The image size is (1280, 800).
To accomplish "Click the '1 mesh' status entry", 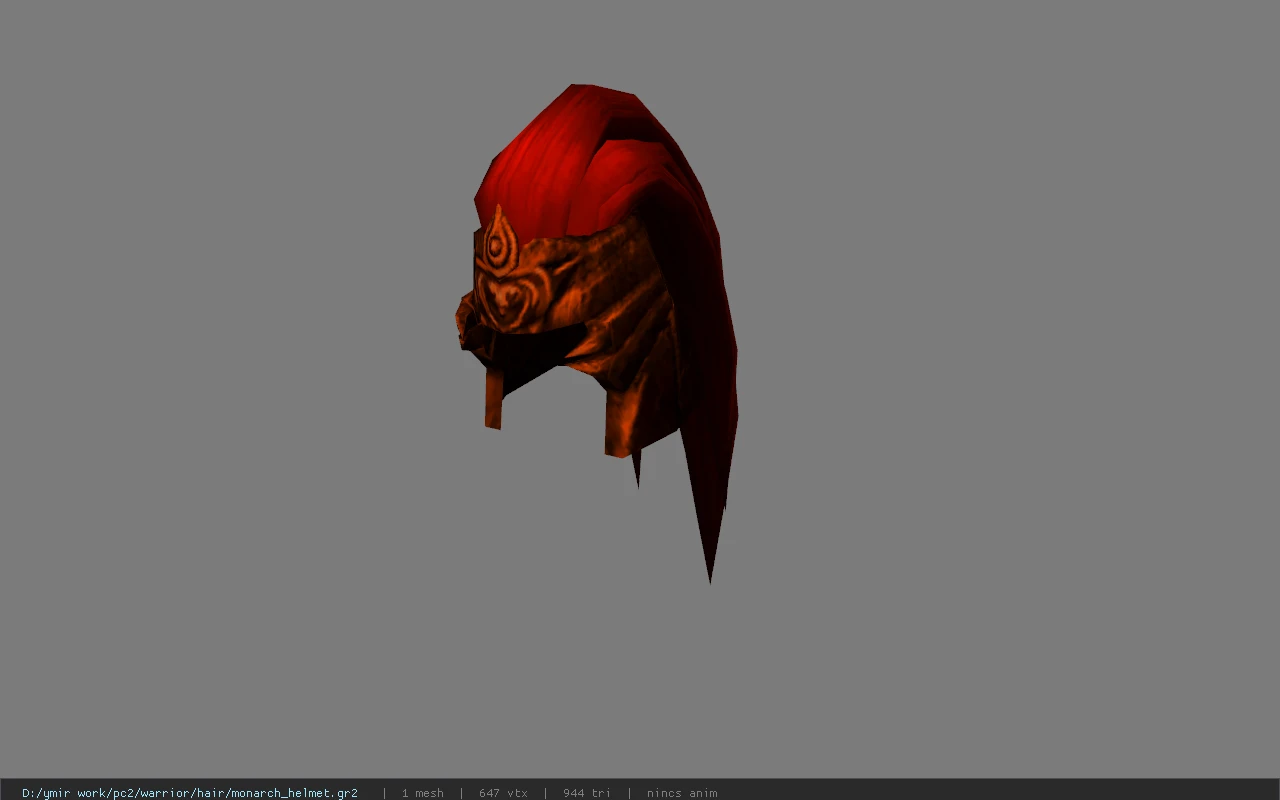I will click(x=422, y=793).
